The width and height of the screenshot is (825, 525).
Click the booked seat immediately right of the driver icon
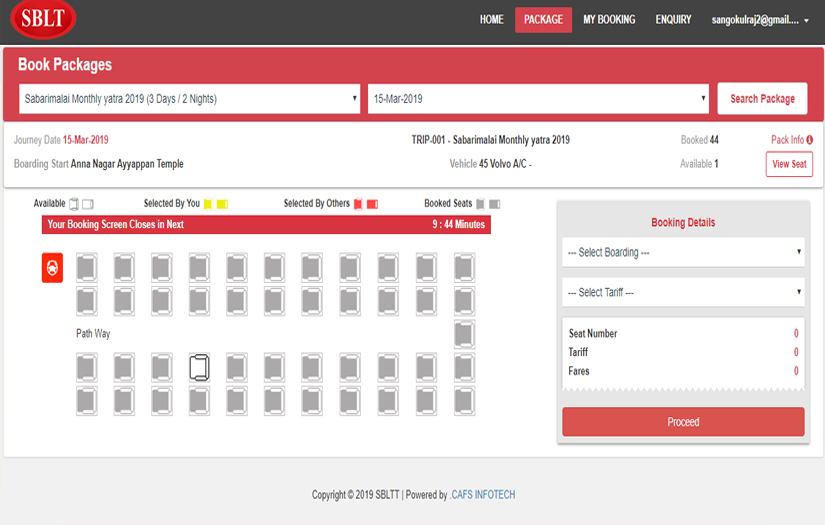[x=87, y=267]
